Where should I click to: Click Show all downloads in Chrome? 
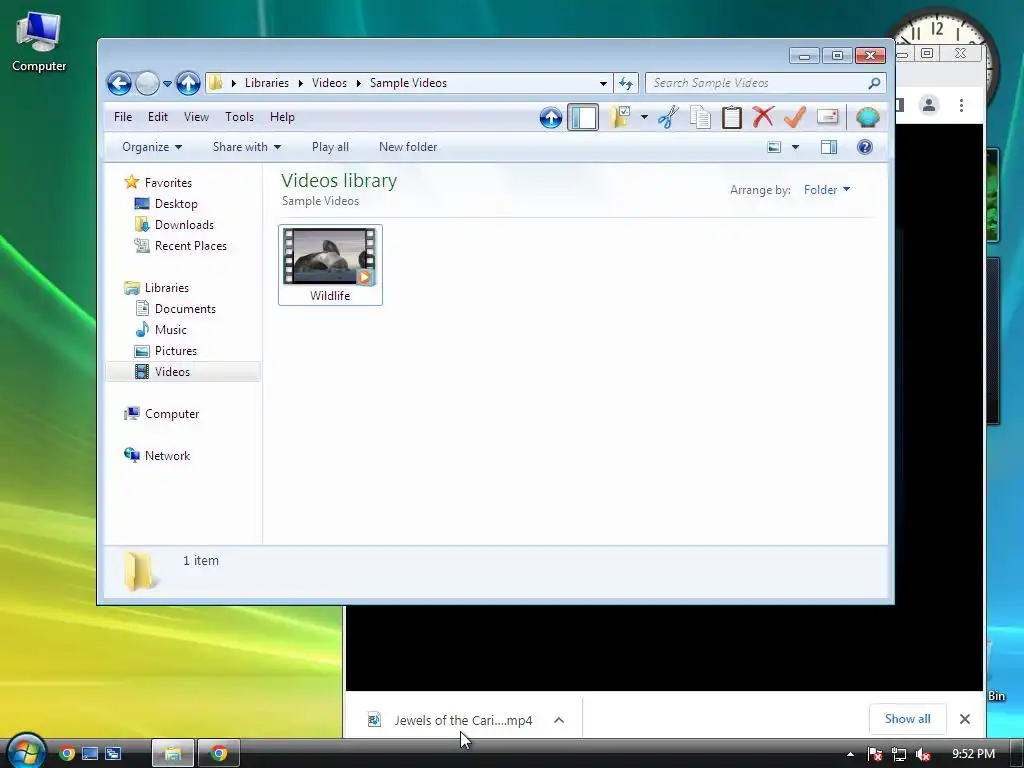907,719
